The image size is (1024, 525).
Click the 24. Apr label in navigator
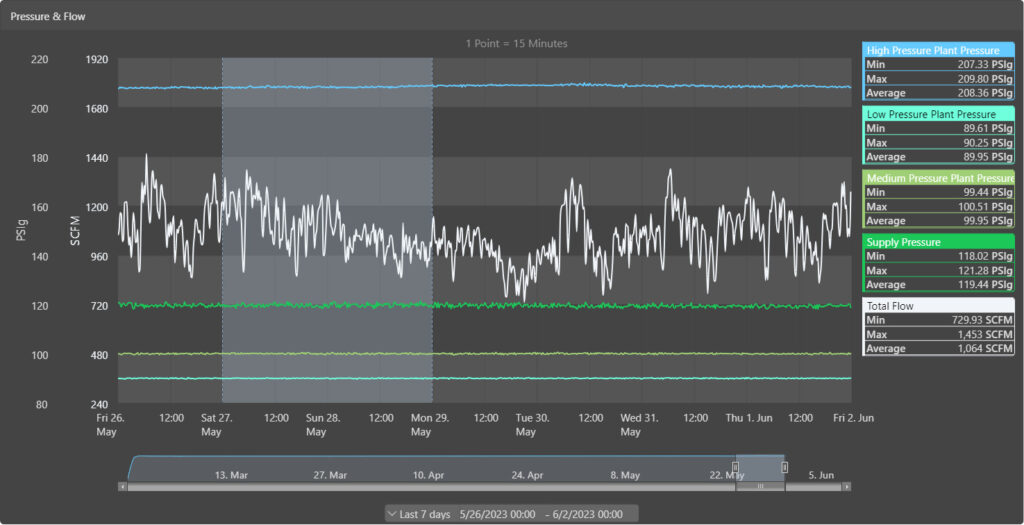tap(527, 475)
